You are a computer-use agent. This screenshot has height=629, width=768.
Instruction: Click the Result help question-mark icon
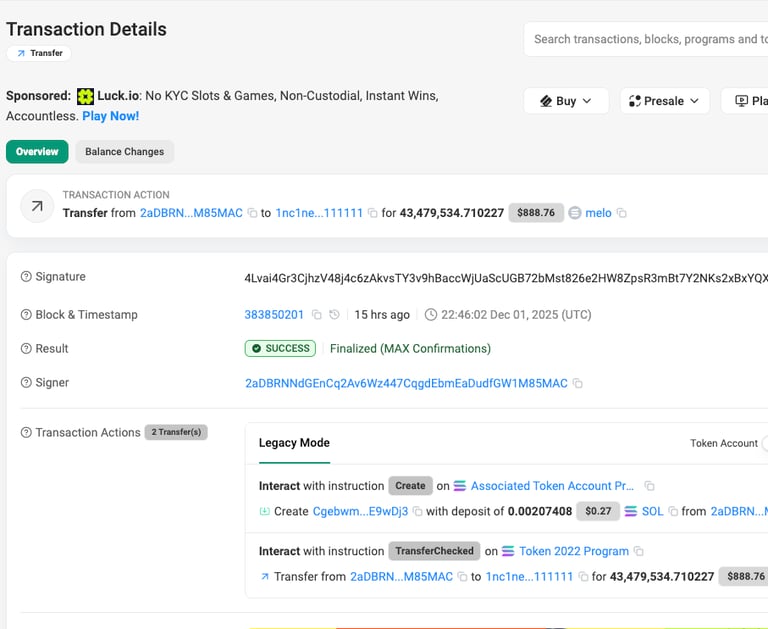tap(26, 349)
